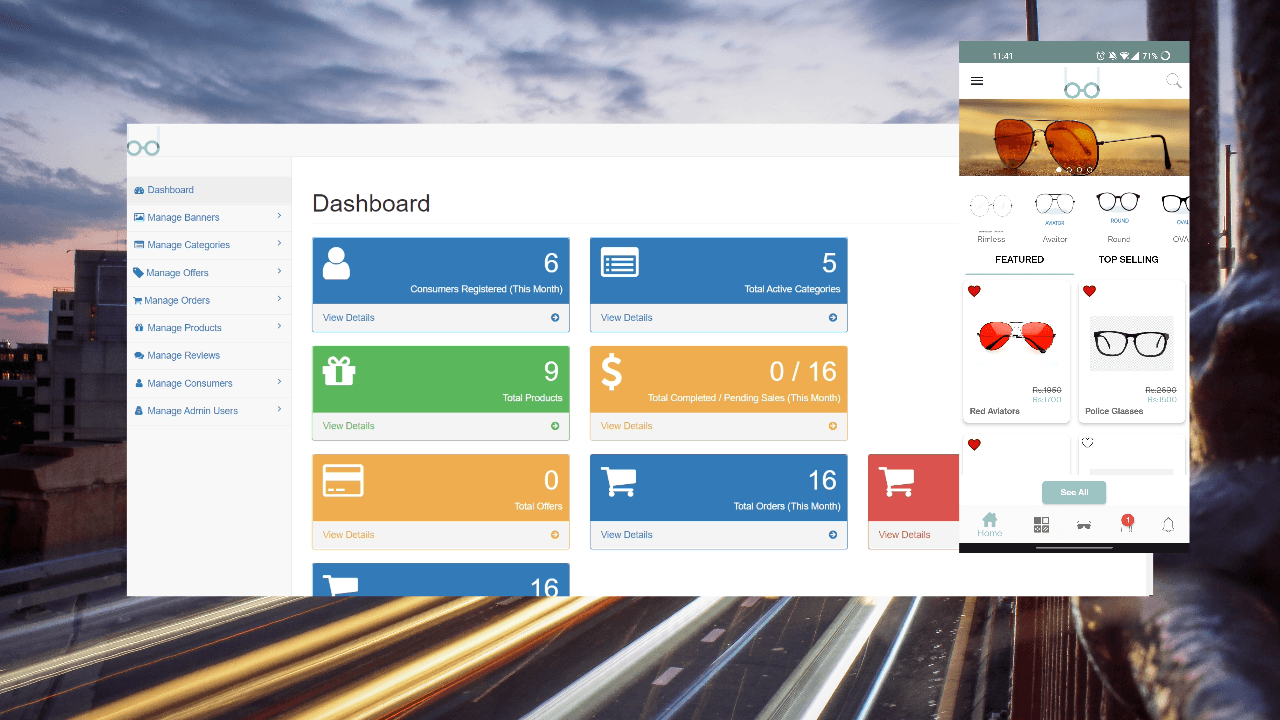Switch to FEATURED tab in mobile app
1280x720 pixels.
1019,260
